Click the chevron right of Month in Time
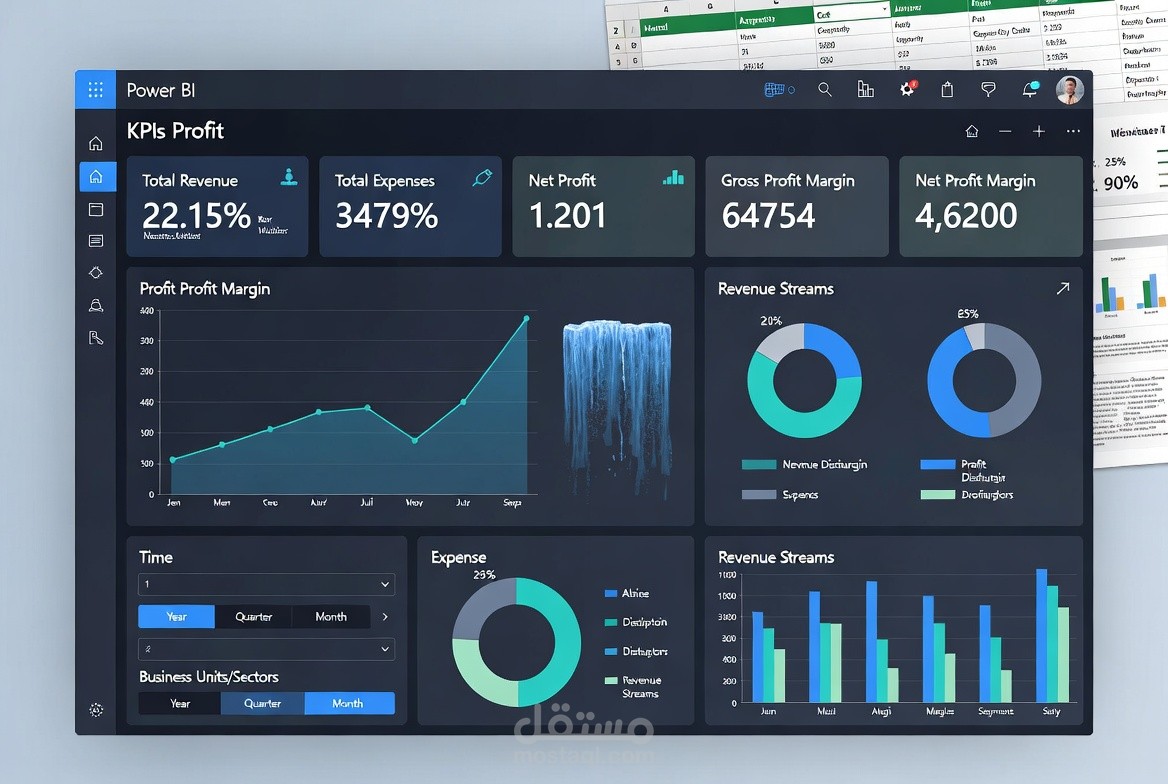1168x784 pixels. [385, 617]
